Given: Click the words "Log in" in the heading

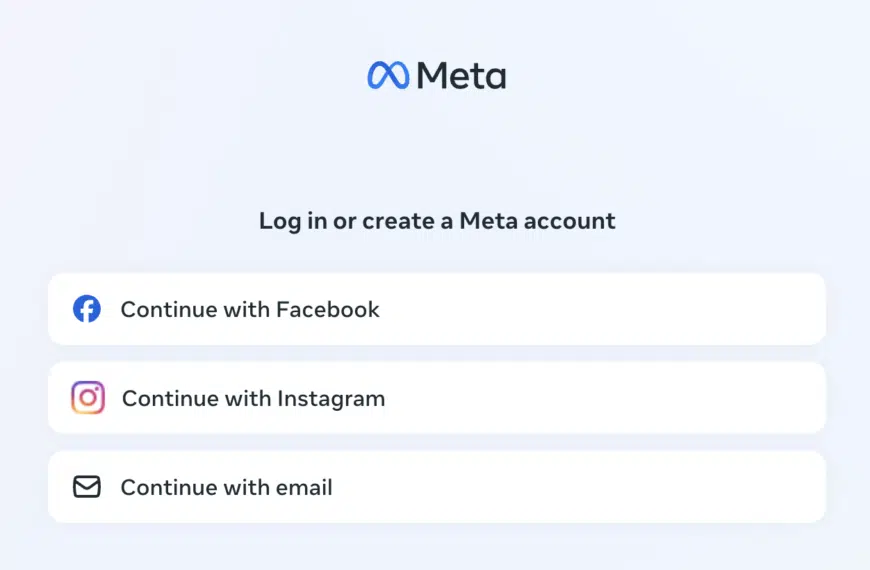Looking at the screenshot, I should point(293,222).
